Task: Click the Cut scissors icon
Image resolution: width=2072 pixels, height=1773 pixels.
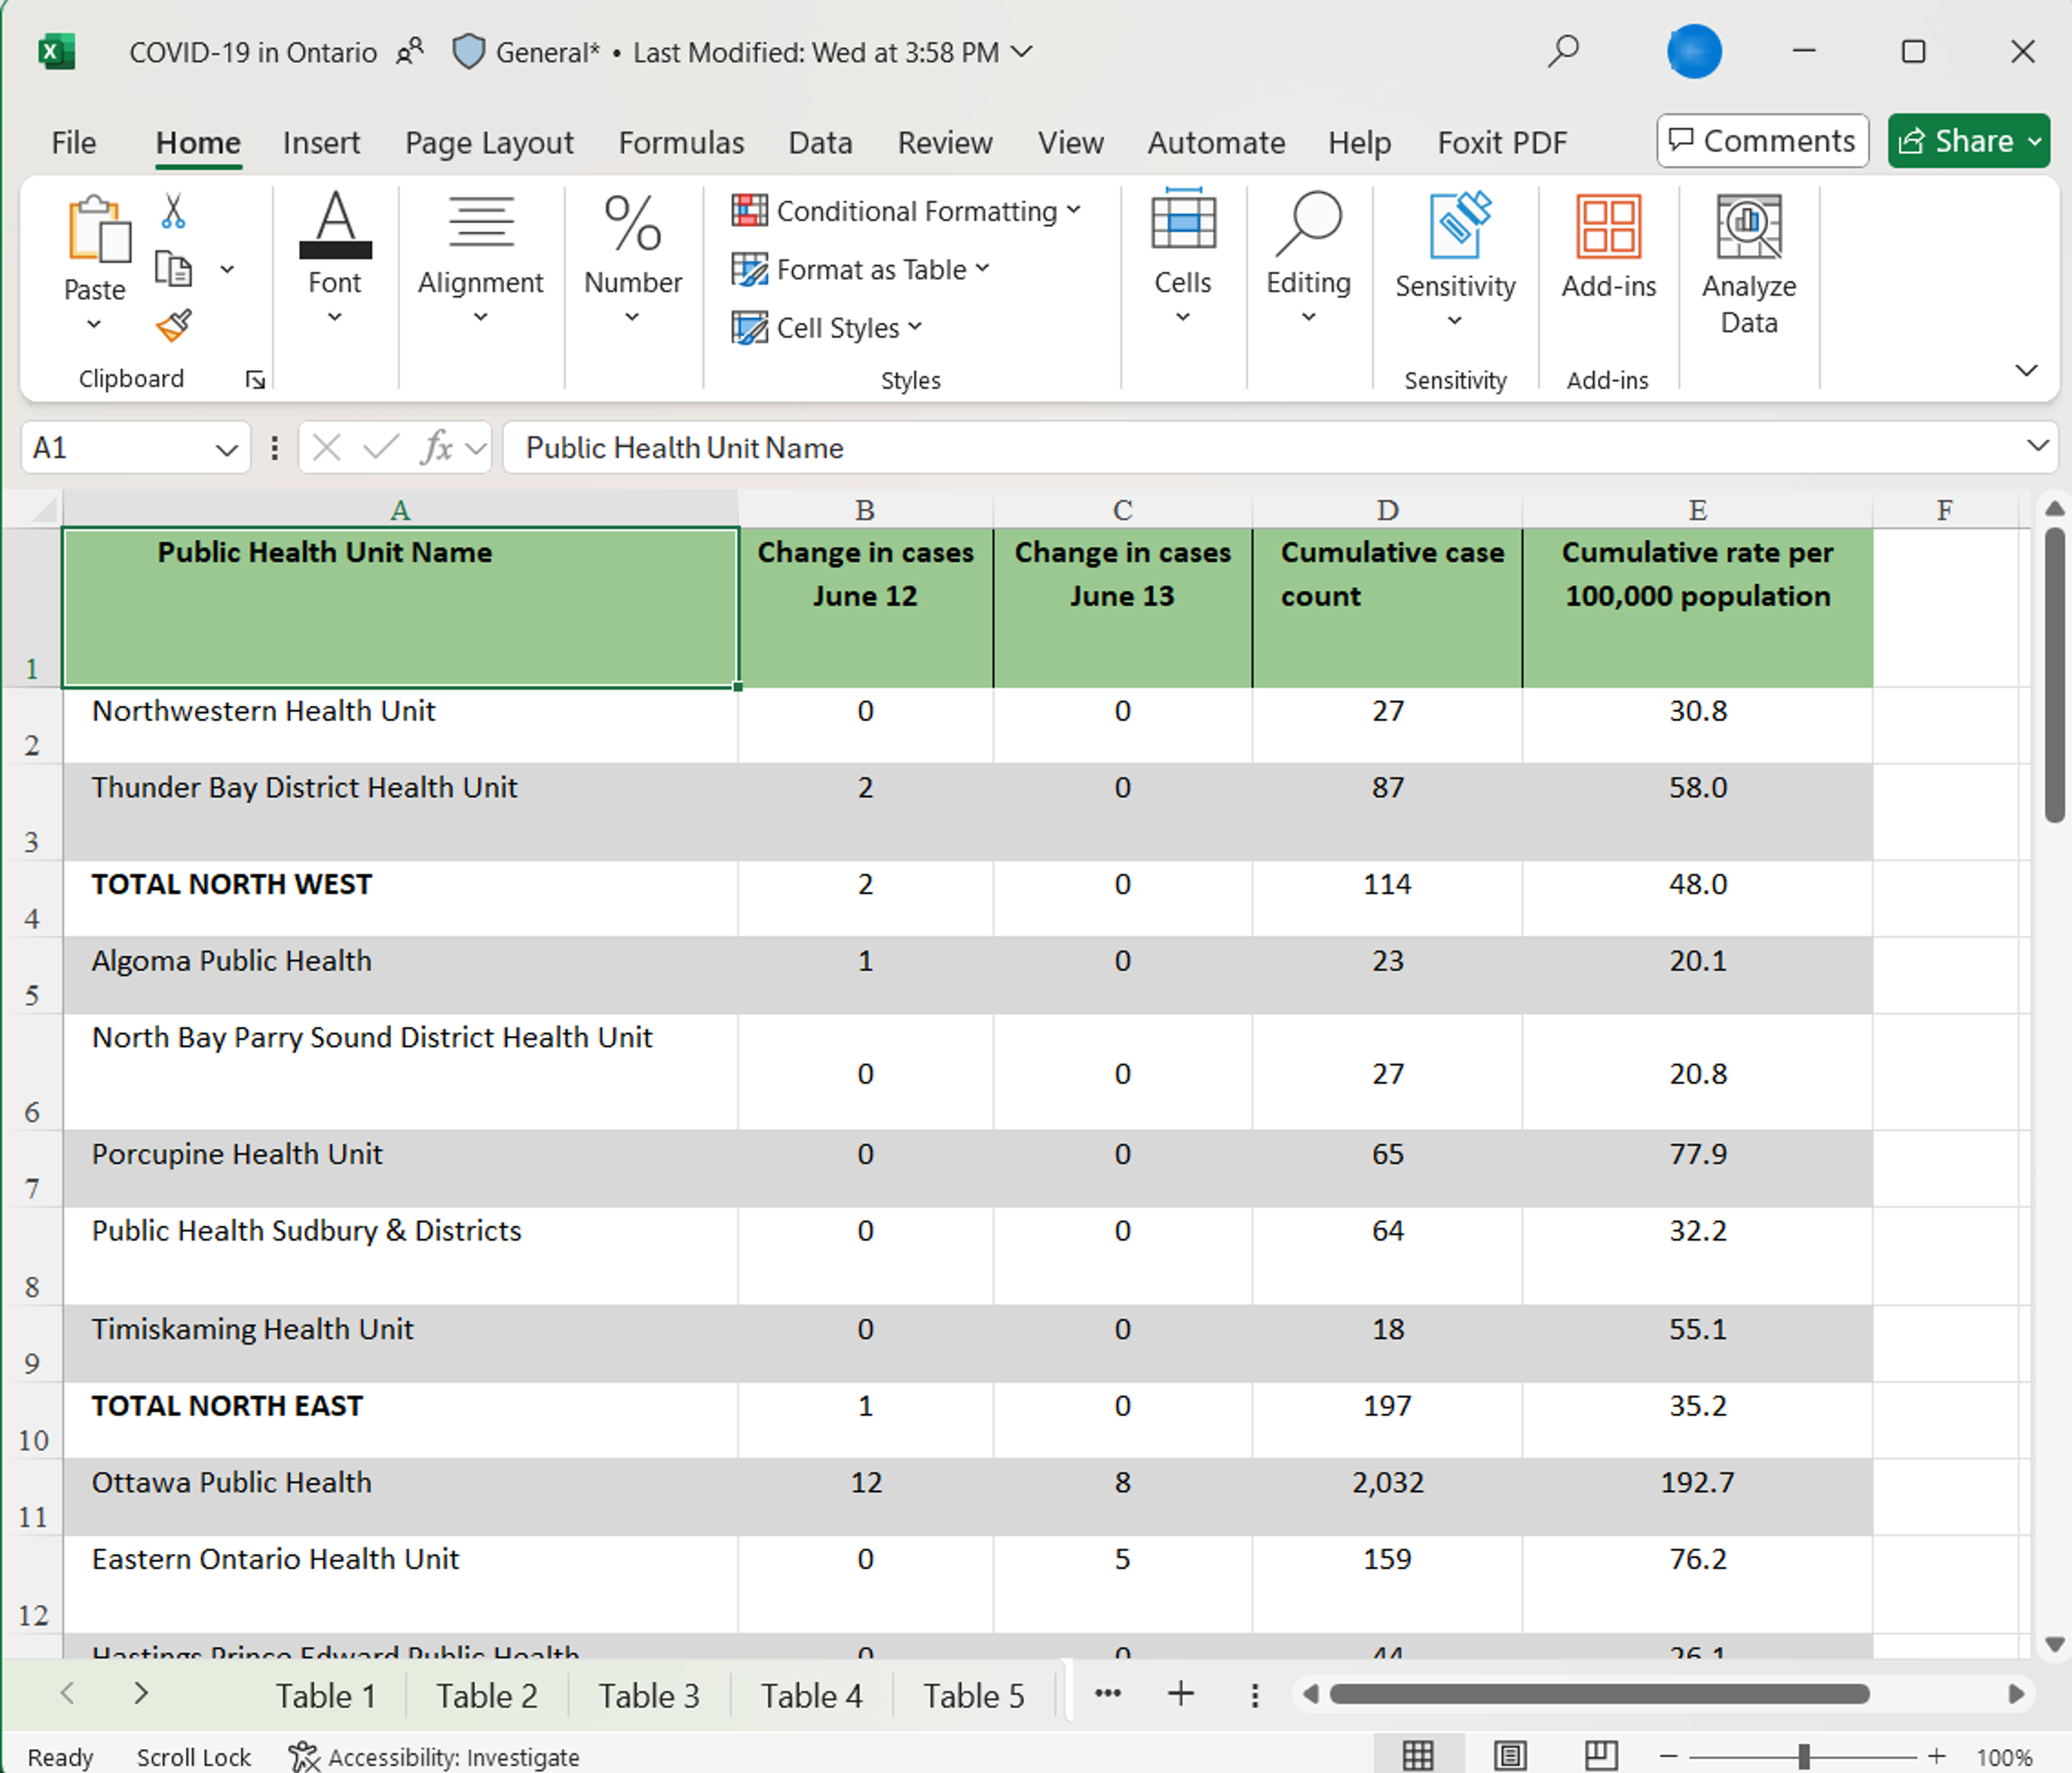Action: pyautogui.click(x=173, y=211)
